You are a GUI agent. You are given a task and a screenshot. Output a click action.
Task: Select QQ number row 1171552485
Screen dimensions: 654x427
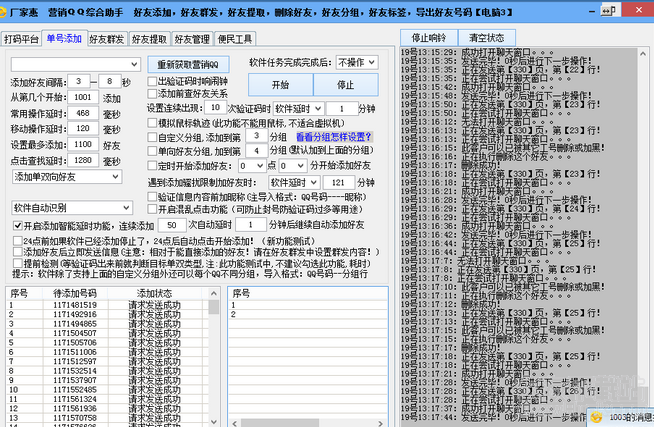pyautogui.click(x=107, y=389)
